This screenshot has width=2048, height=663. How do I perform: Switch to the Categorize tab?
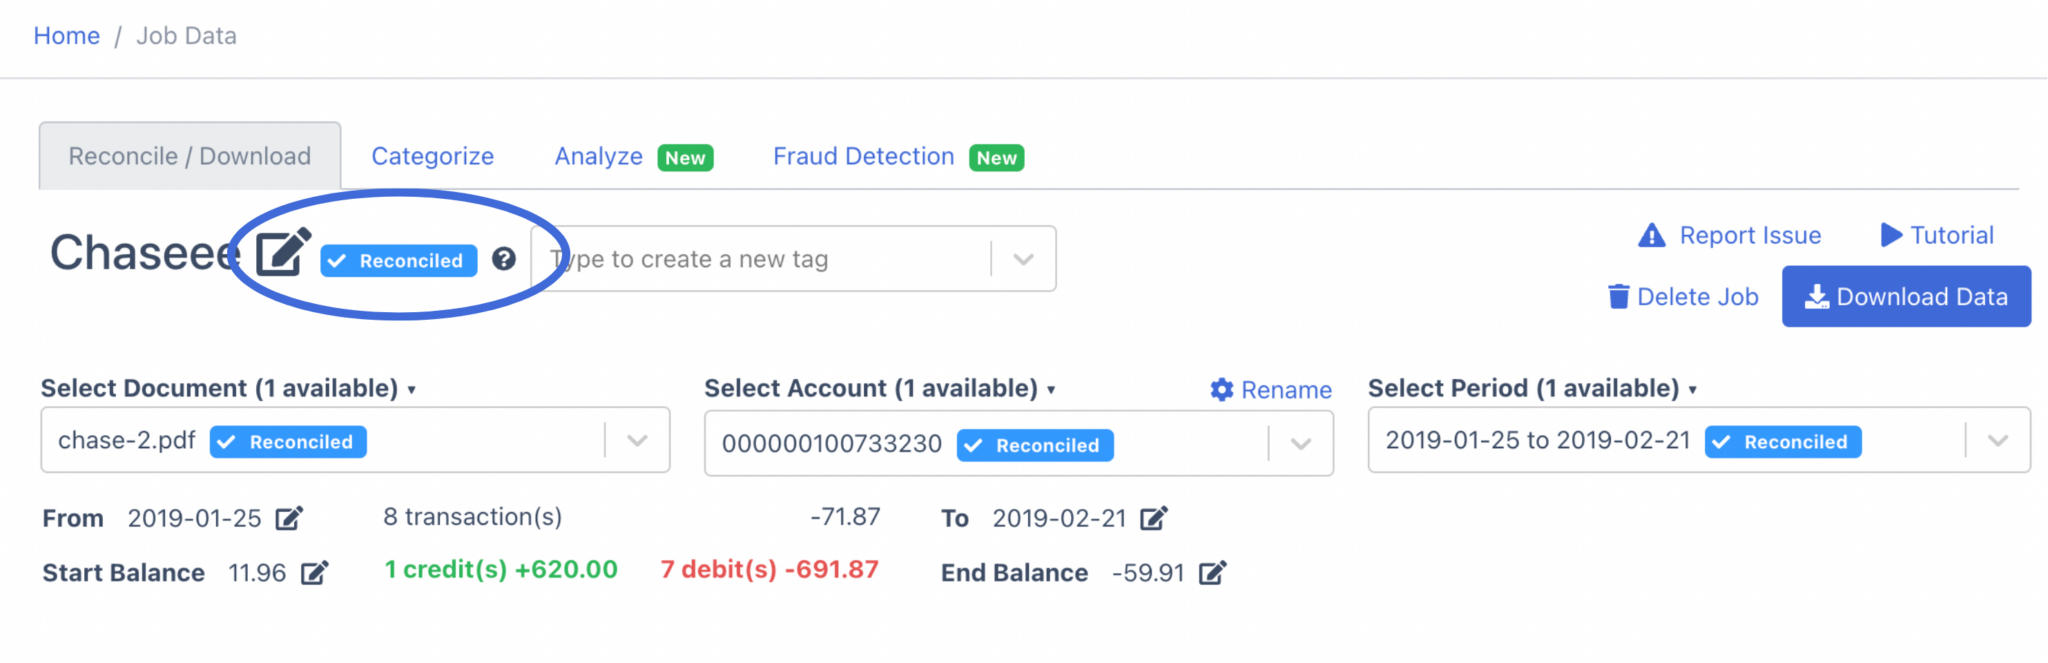point(432,157)
